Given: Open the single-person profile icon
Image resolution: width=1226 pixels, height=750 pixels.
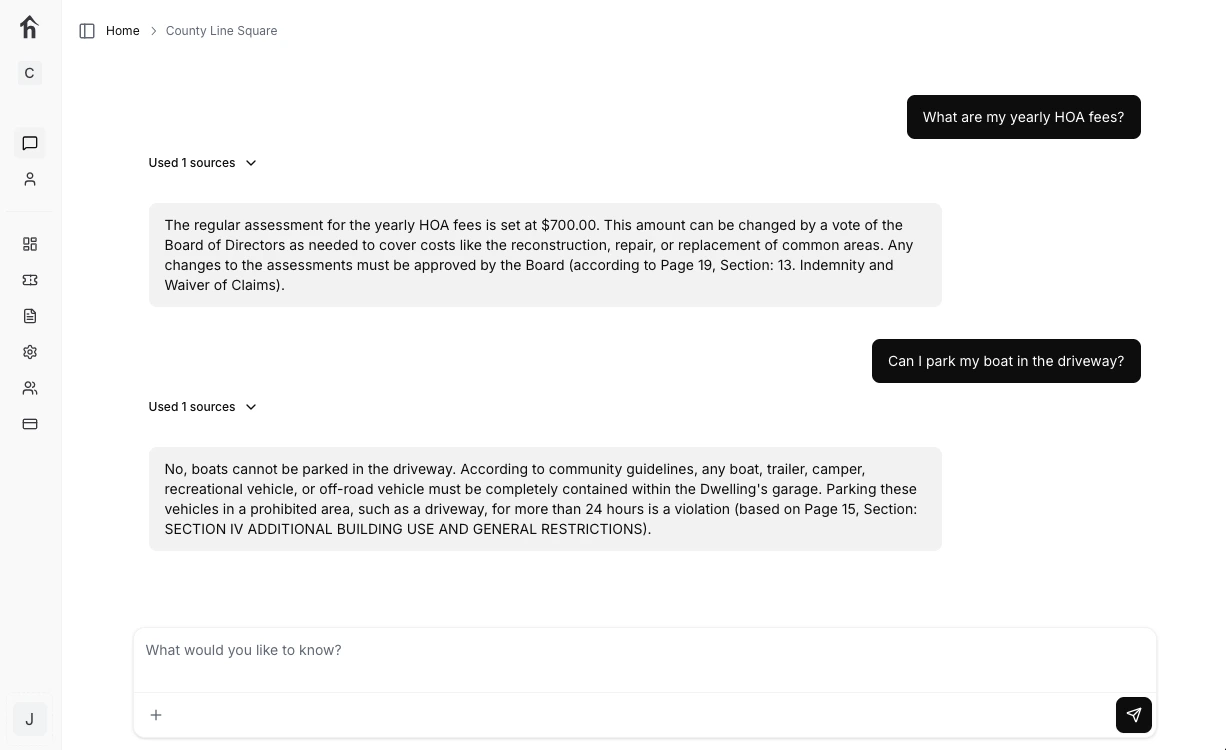Looking at the screenshot, I should coord(30,179).
